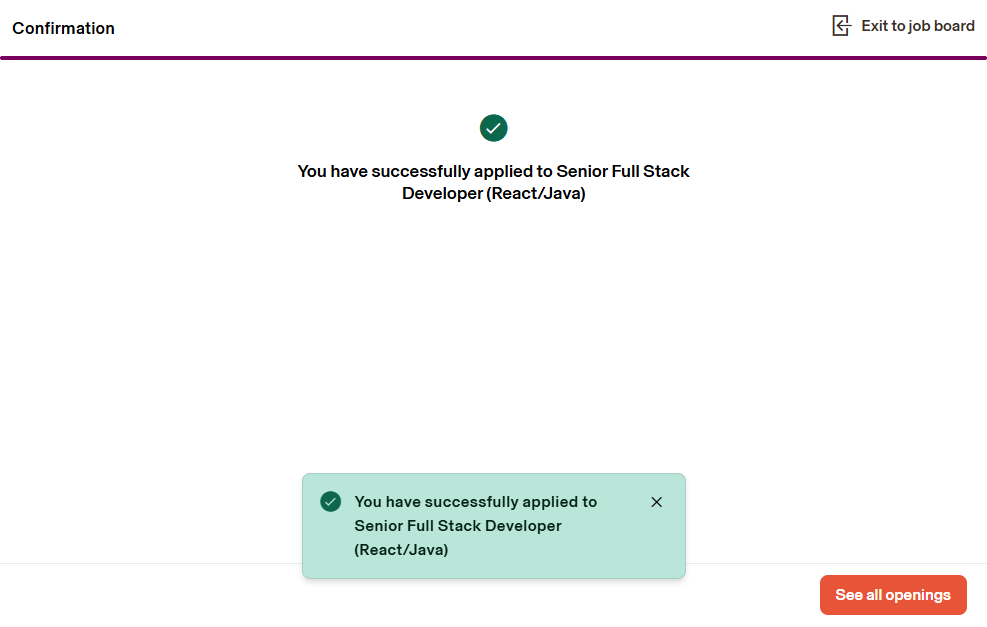
Task: Click the large green checkmark icon
Action: pyautogui.click(x=494, y=128)
